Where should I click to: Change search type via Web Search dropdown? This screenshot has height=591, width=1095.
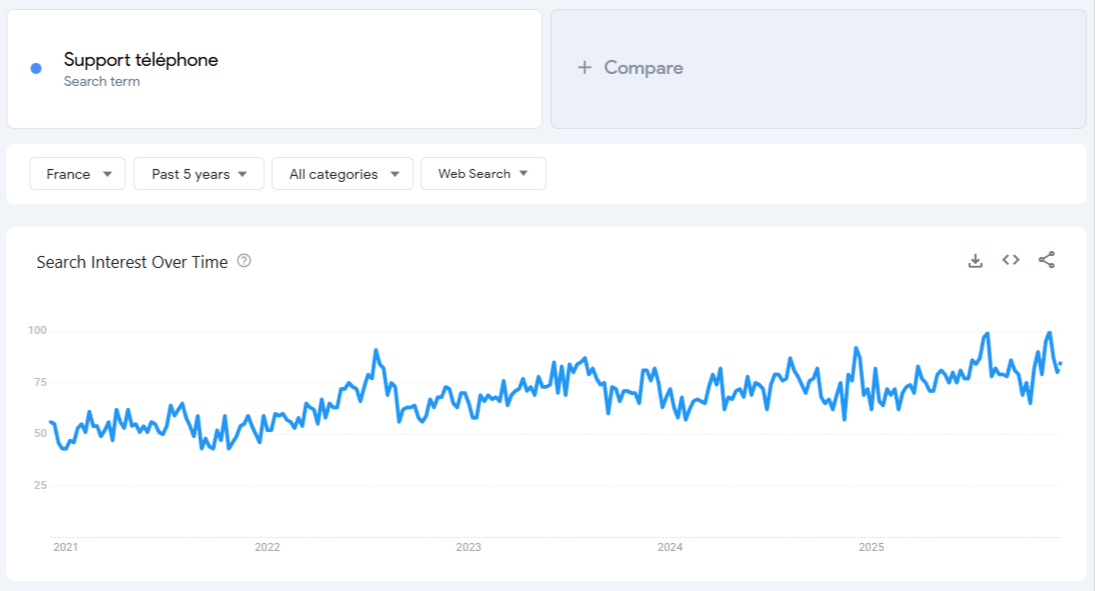pos(483,173)
